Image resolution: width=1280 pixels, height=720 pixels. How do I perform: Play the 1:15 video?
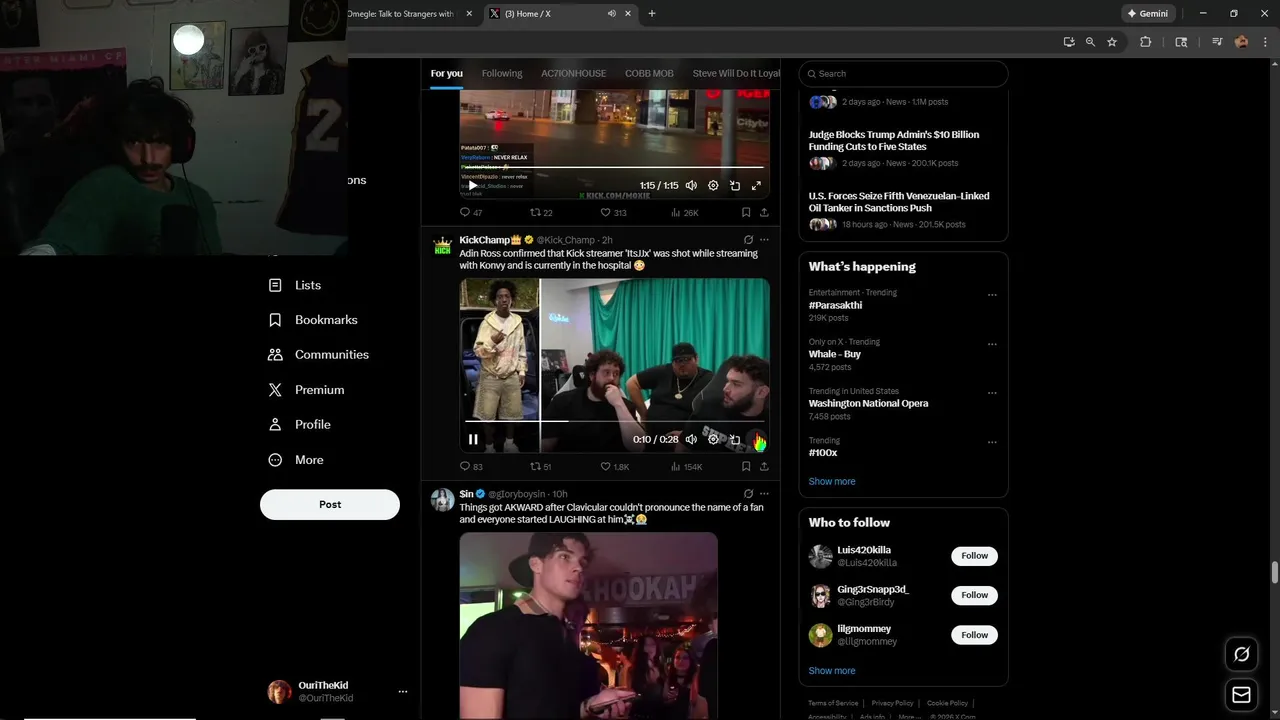pyautogui.click(x=473, y=185)
